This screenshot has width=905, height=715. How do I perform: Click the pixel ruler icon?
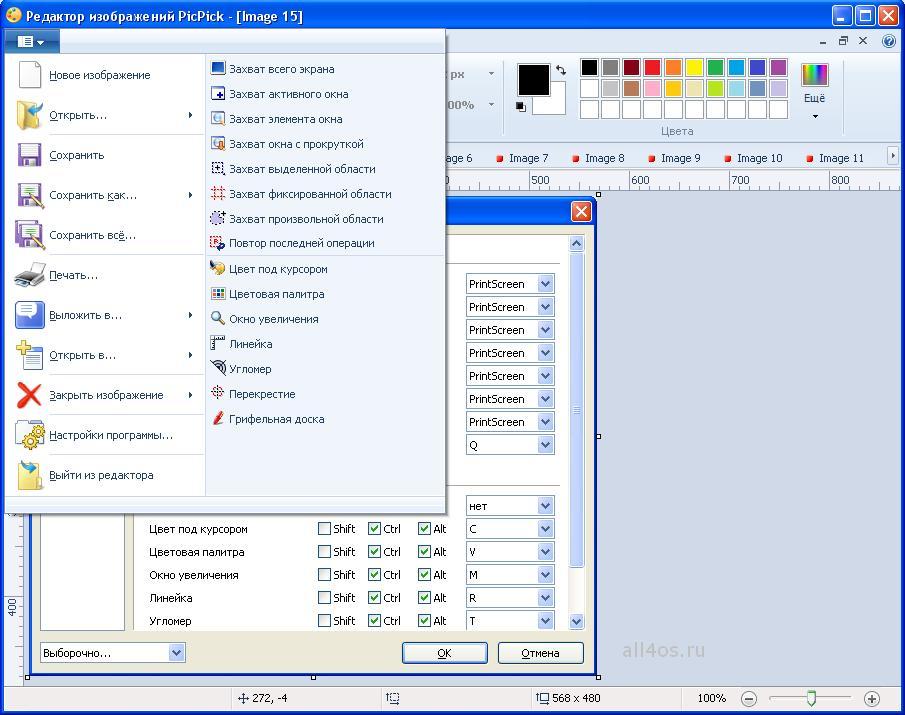pyautogui.click(x=218, y=343)
